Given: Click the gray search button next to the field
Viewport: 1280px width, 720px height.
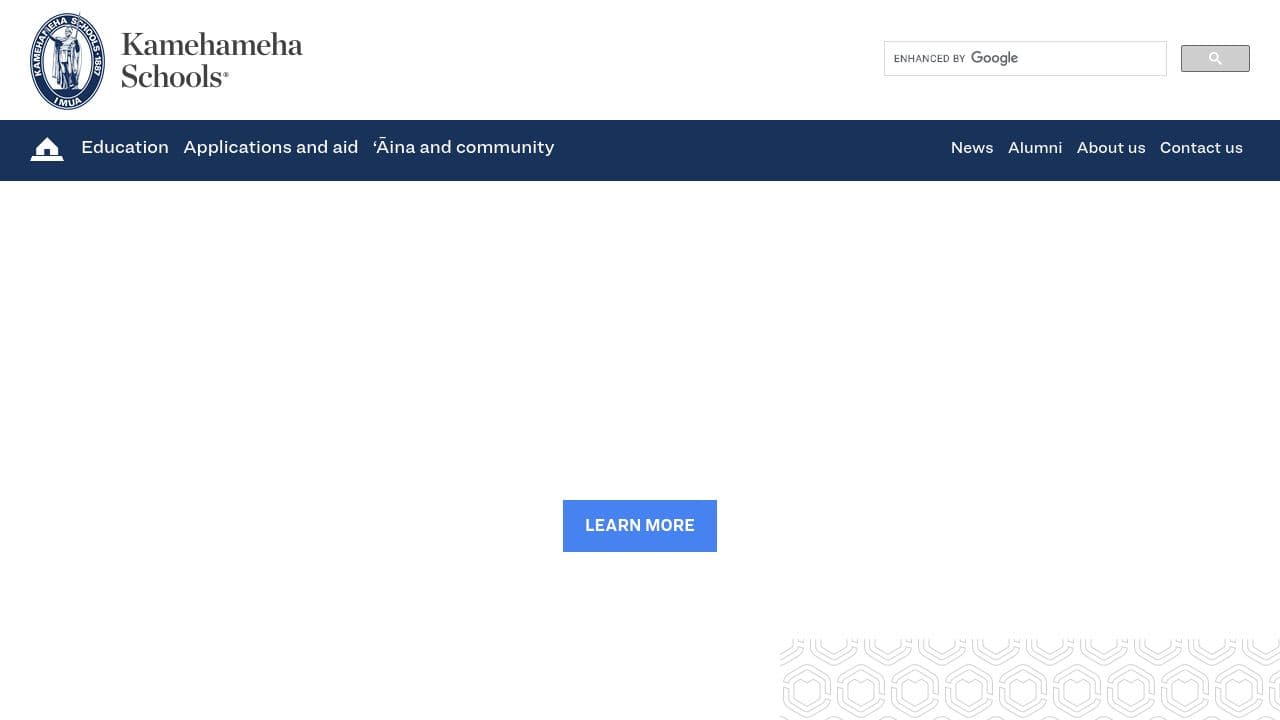Looking at the screenshot, I should (1214, 58).
